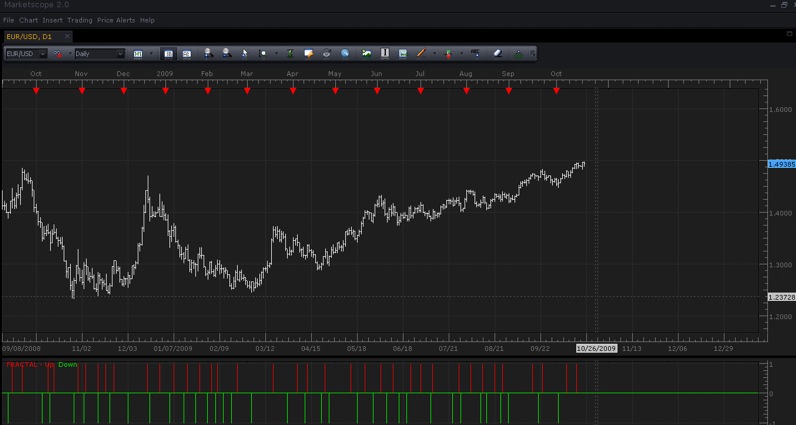Click the 09/08/2008 date on the axis
The height and width of the screenshot is (425, 796).
(x=21, y=349)
